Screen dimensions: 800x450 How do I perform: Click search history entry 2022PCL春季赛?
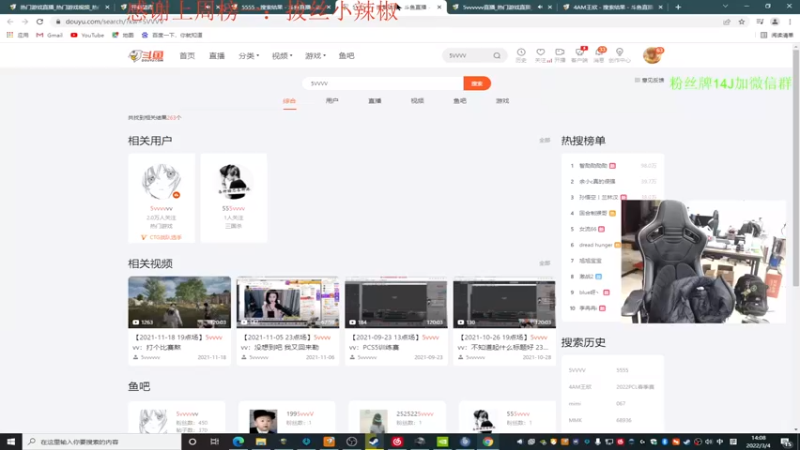coord(635,387)
